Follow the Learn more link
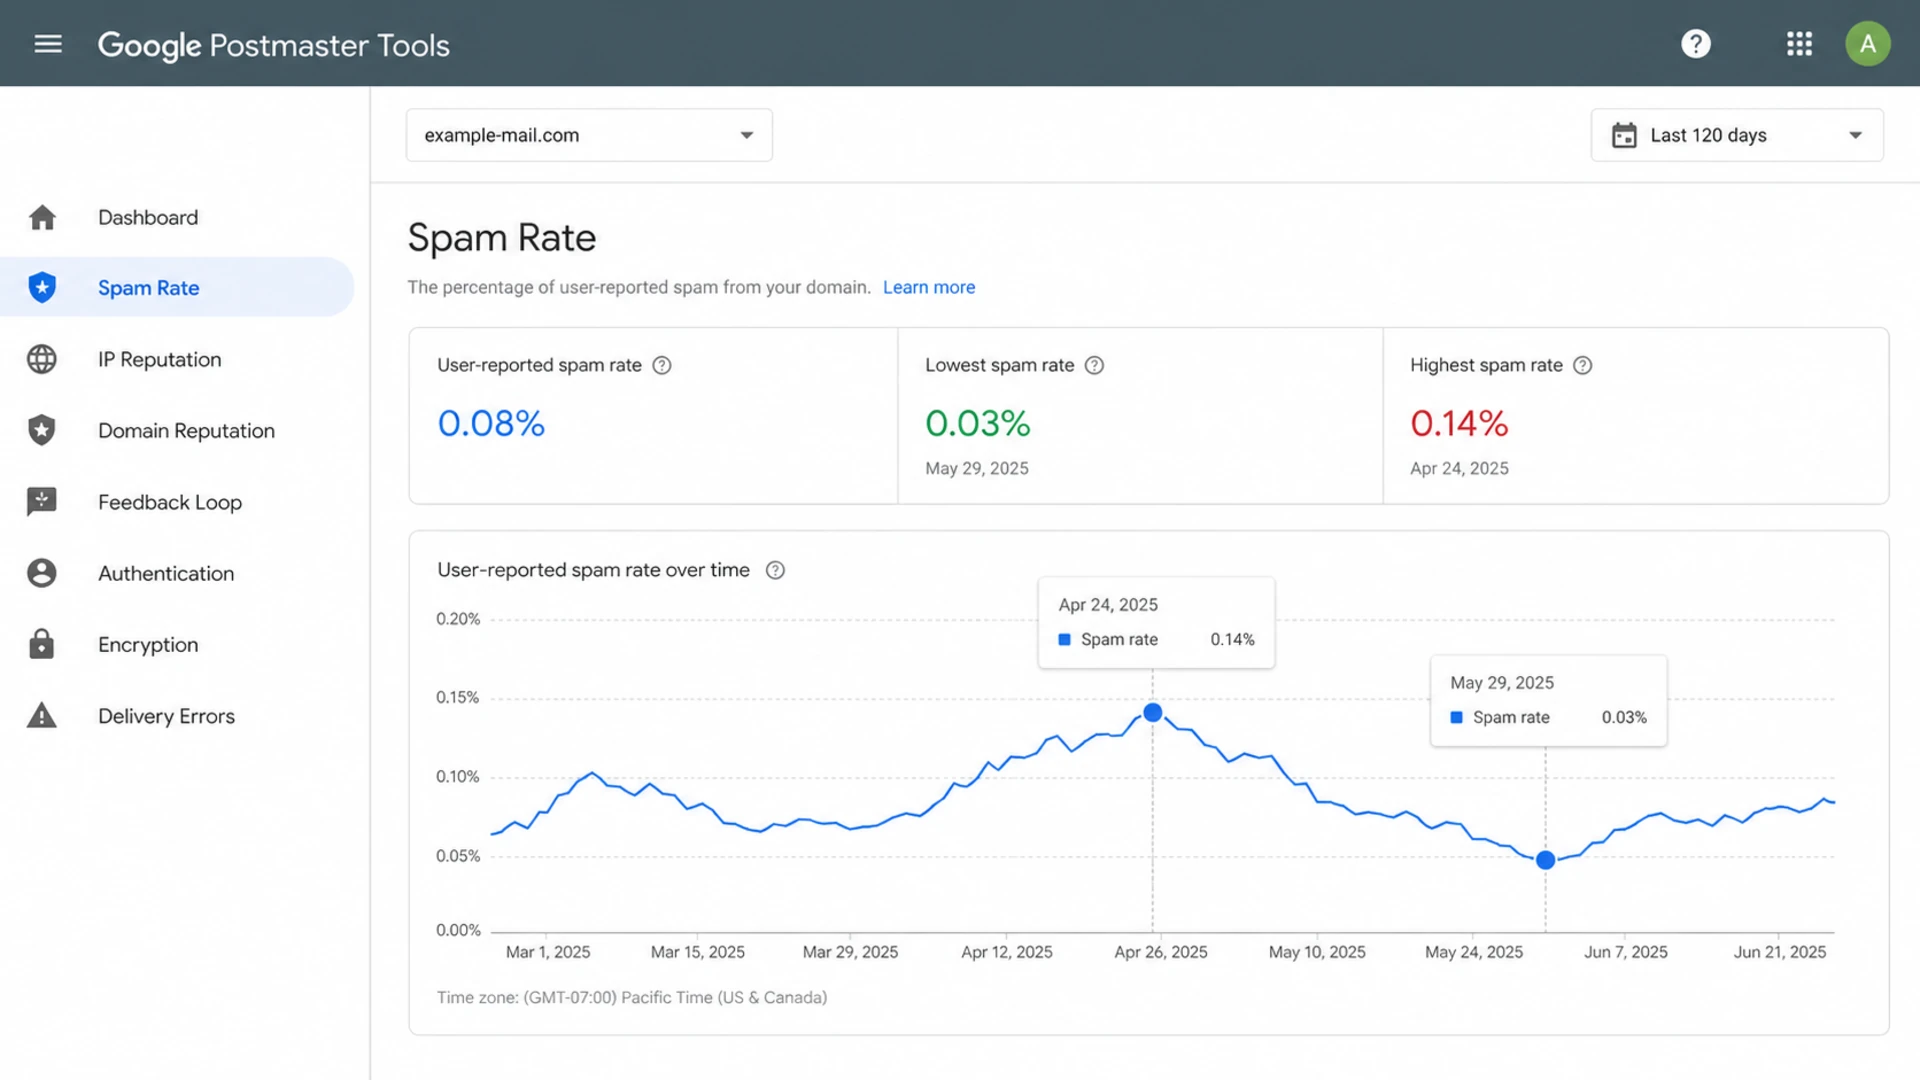This screenshot has height=1080, width=1920. 929,287
